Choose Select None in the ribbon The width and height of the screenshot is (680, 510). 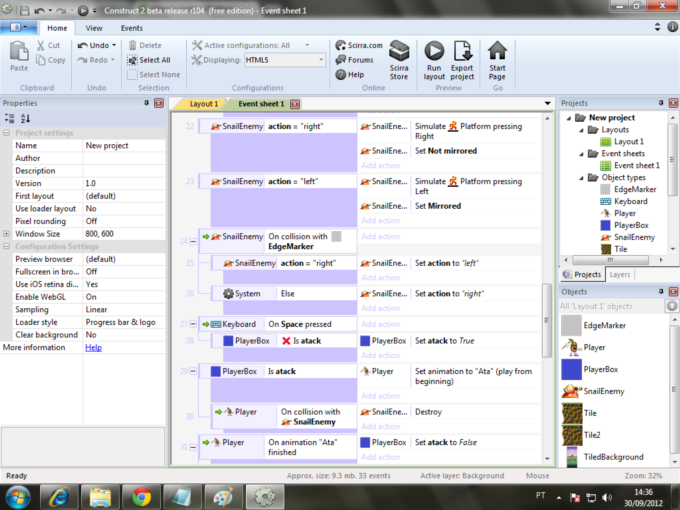(154, 75)
